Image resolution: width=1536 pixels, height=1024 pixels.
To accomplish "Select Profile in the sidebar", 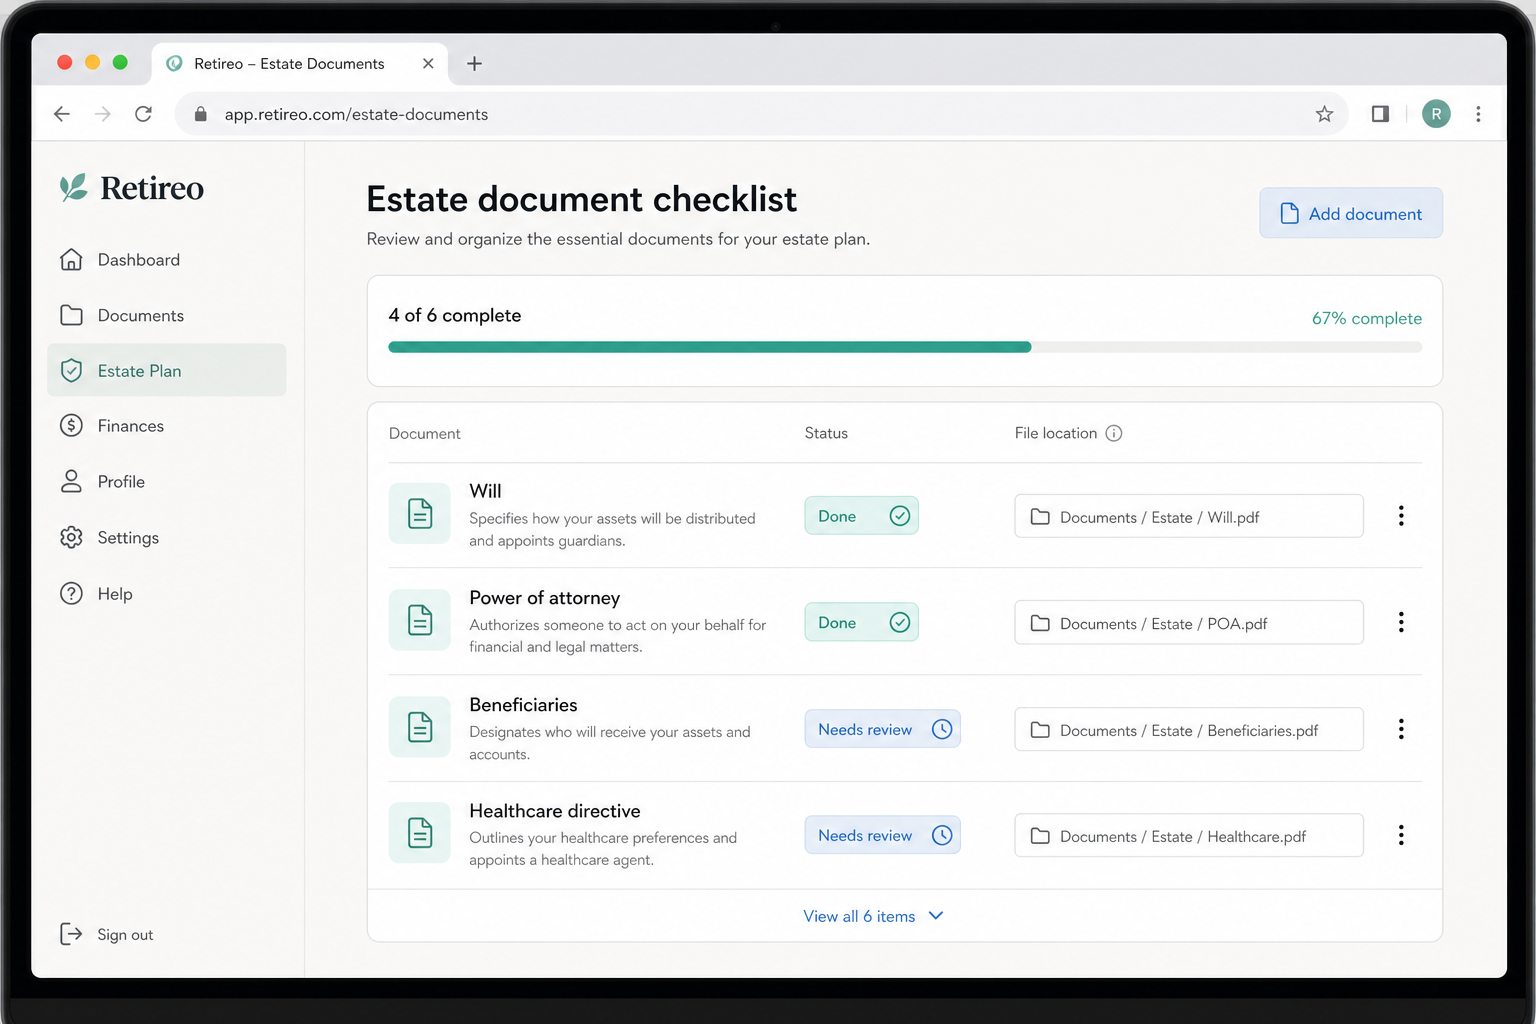I will 166,482.
